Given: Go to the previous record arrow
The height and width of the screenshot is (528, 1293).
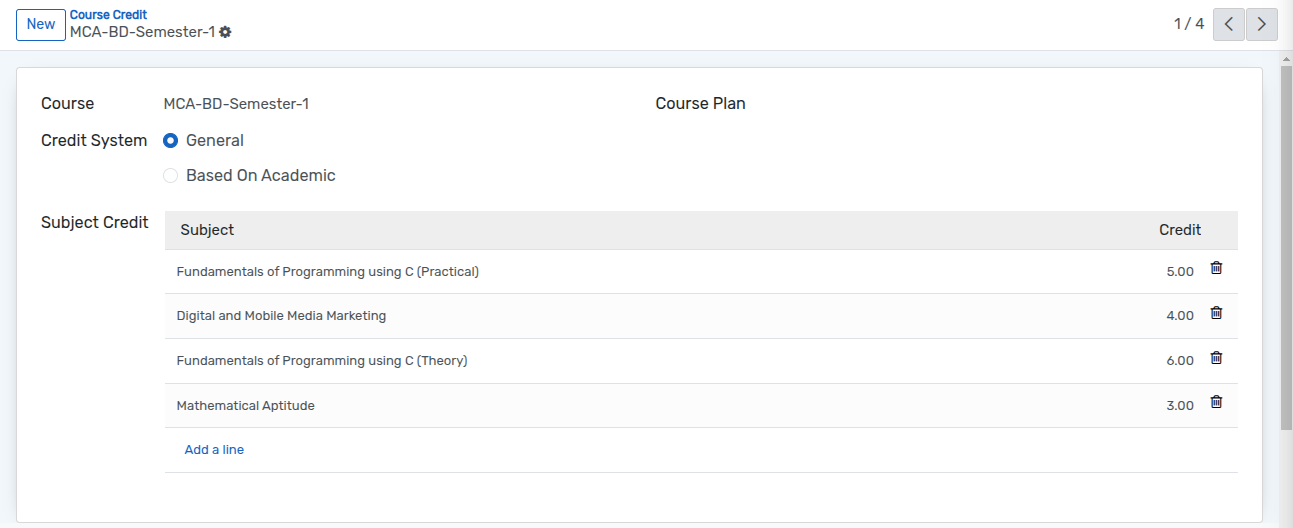Looking at the screenshot, I should [x=1229, y=24].
